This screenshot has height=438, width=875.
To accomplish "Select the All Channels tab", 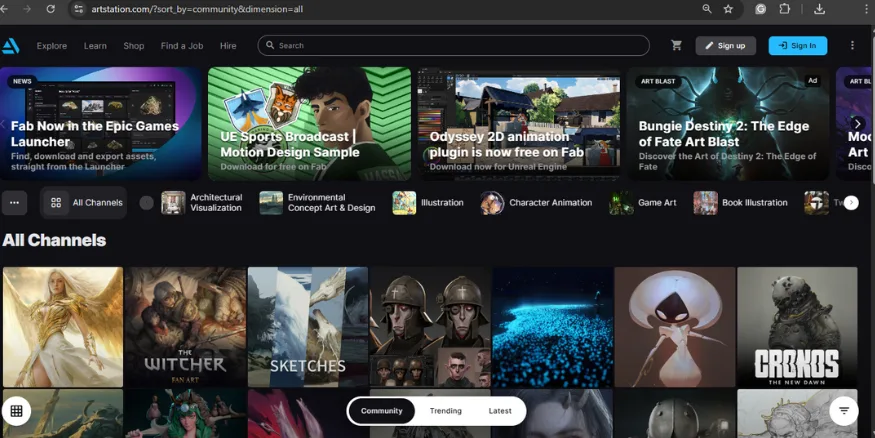I will pos(84,203).
